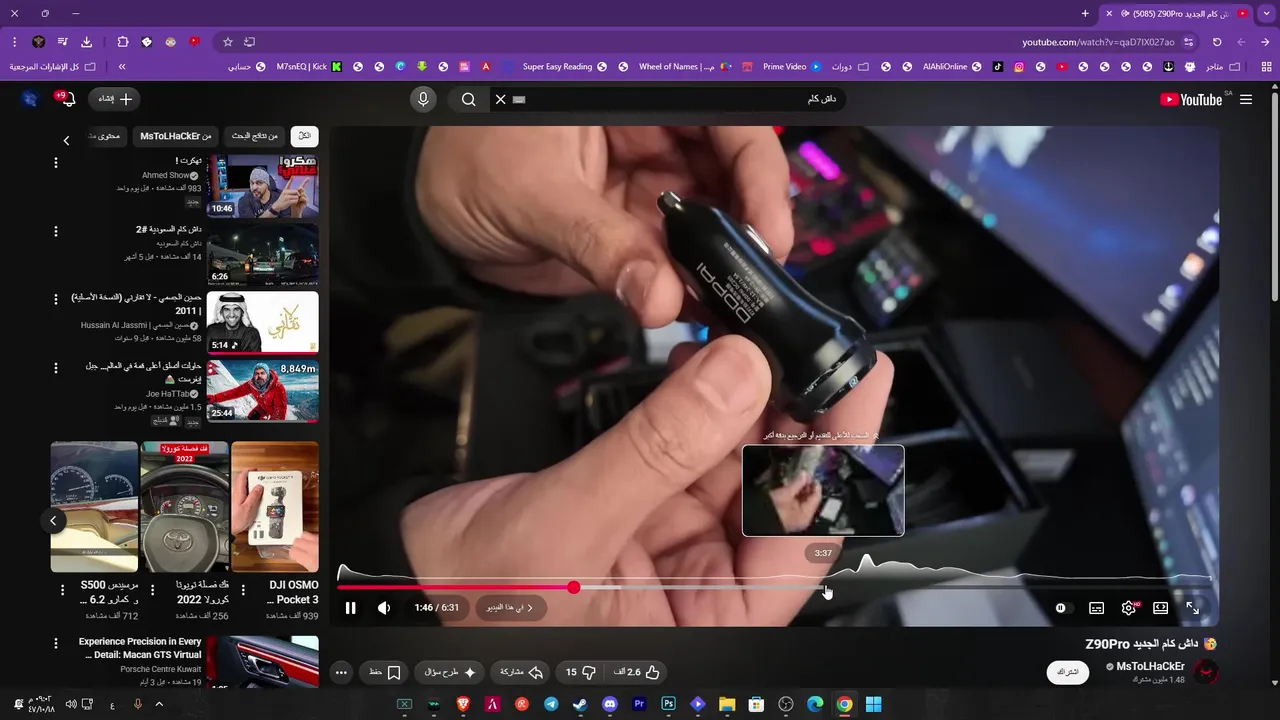This screenshot has width=1280, height=720.
Task: Save the video with حفظ button
Action: [x=385, y=672]
